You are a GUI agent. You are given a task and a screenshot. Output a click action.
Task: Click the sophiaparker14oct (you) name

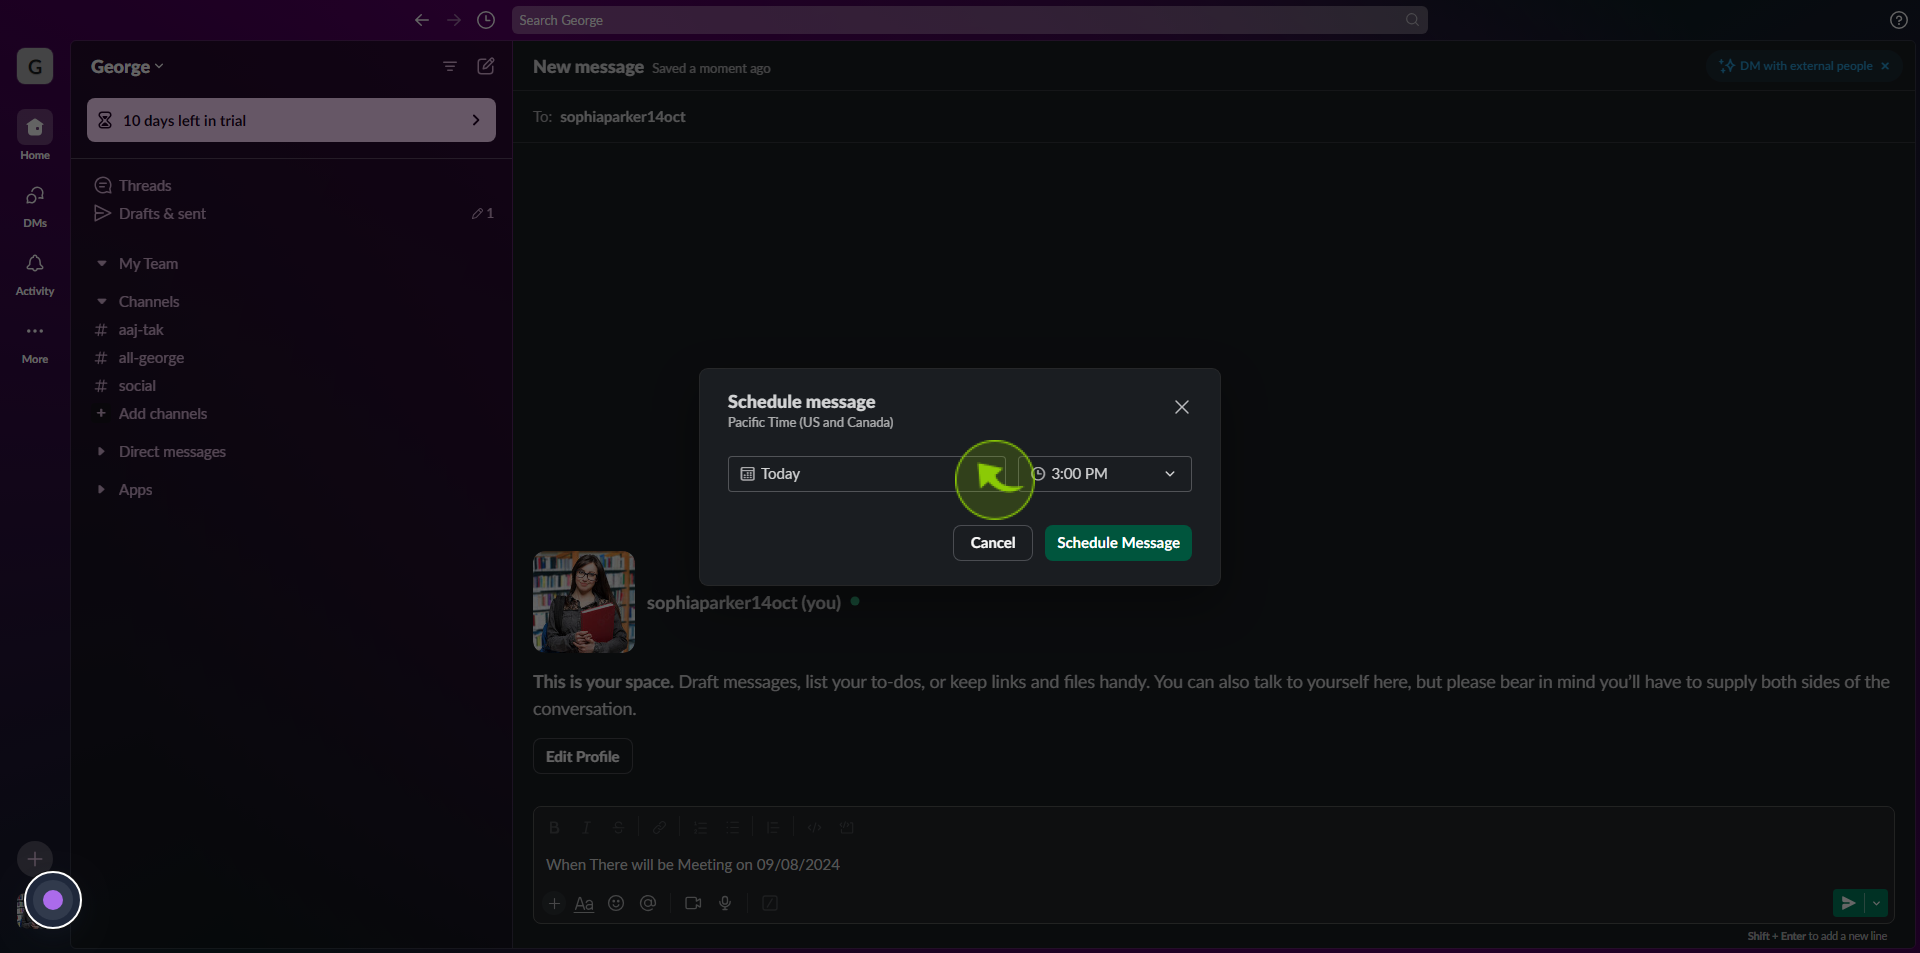point(743,603)
